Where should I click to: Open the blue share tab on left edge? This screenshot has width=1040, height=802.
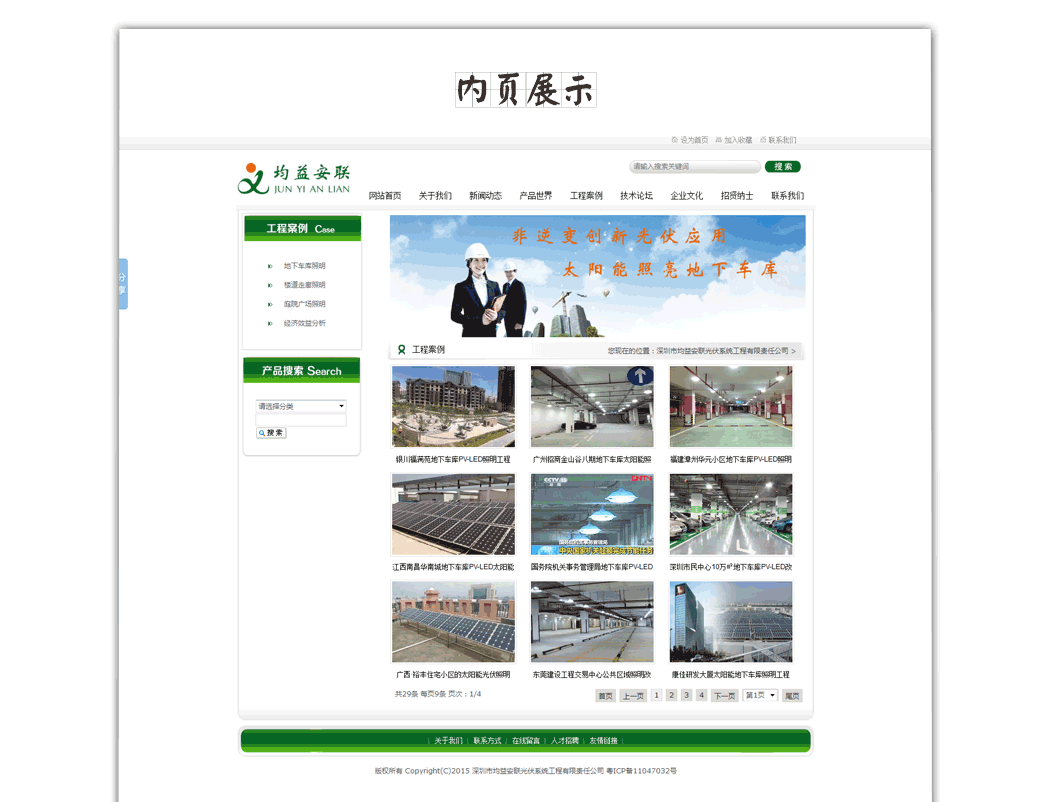click(123, 283)
